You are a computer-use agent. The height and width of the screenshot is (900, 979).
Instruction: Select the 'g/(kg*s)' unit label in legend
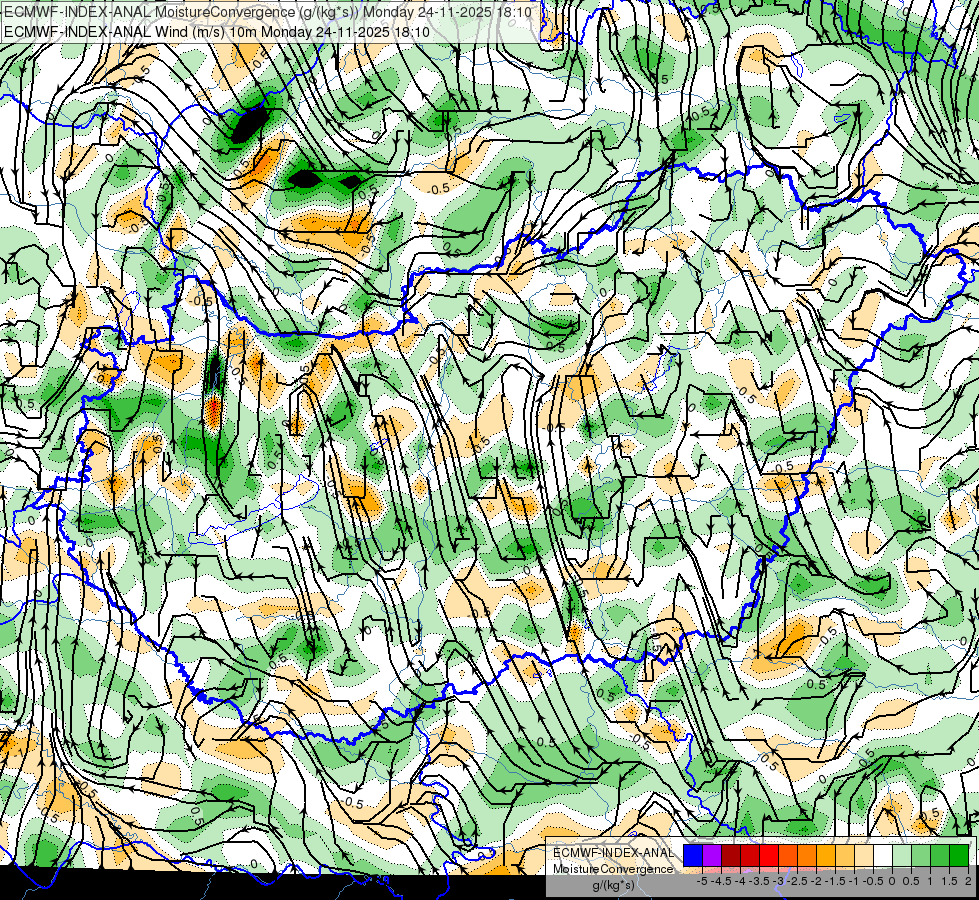pos(613,886)
